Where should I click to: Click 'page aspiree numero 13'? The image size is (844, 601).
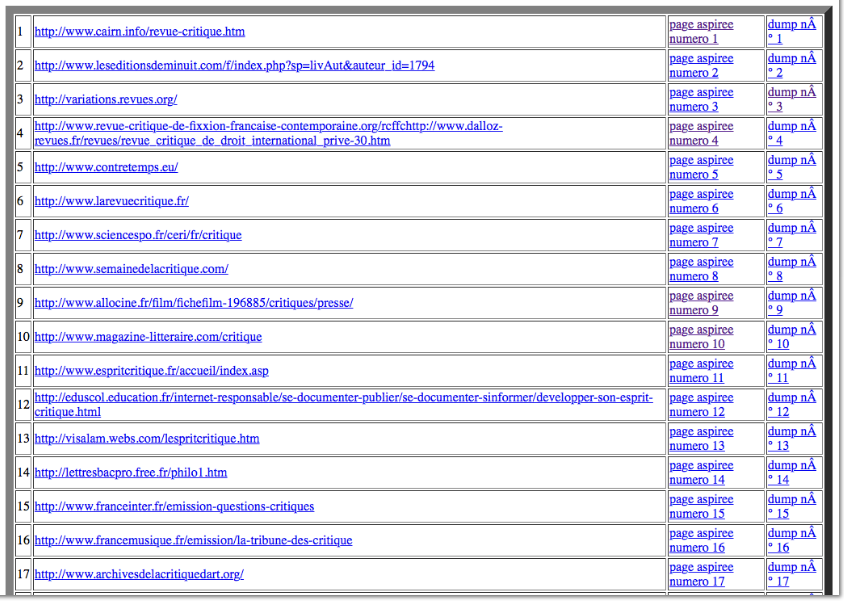(x=701, y=439)
